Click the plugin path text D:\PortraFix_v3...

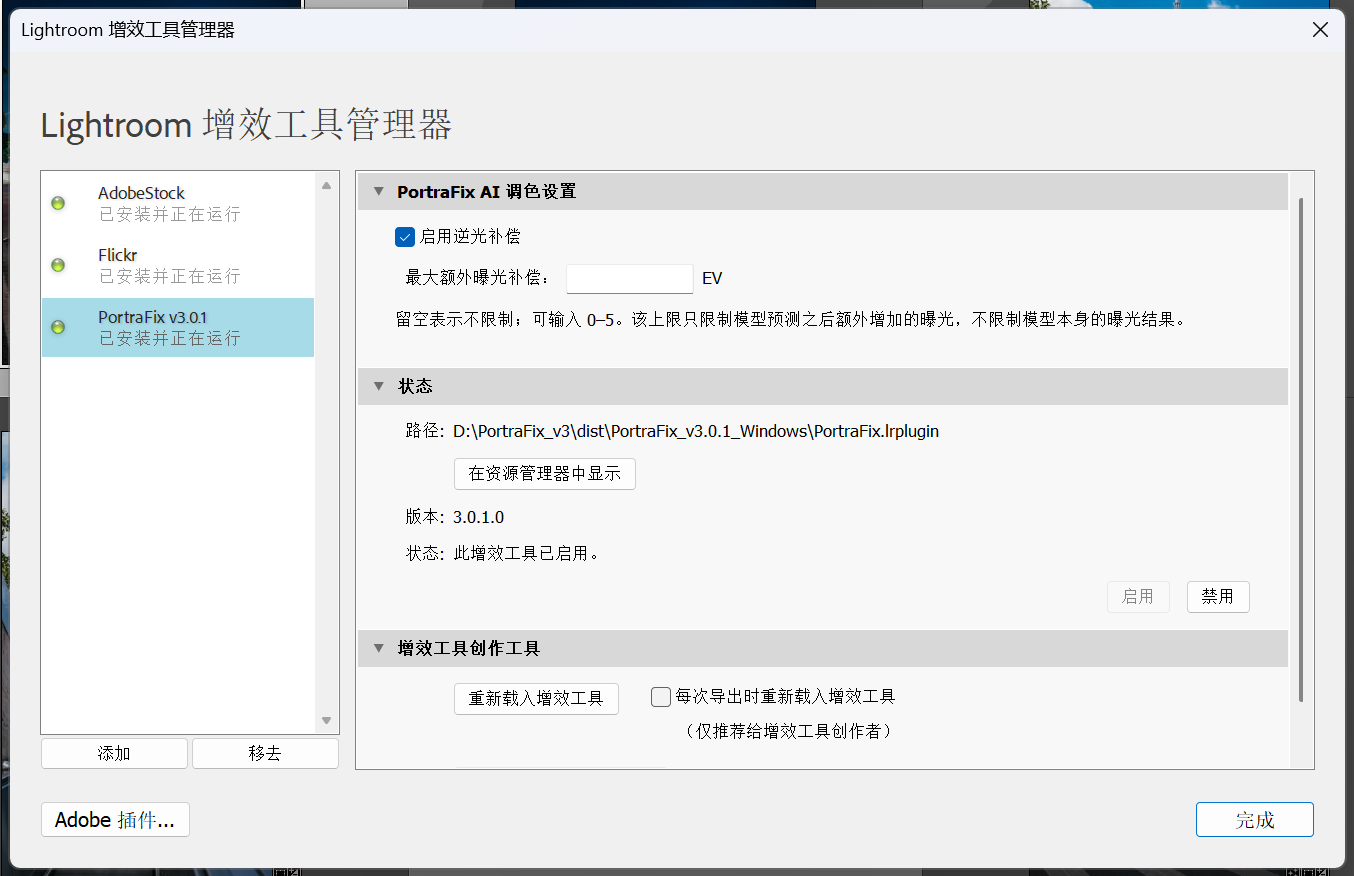[x=696, y=432]
